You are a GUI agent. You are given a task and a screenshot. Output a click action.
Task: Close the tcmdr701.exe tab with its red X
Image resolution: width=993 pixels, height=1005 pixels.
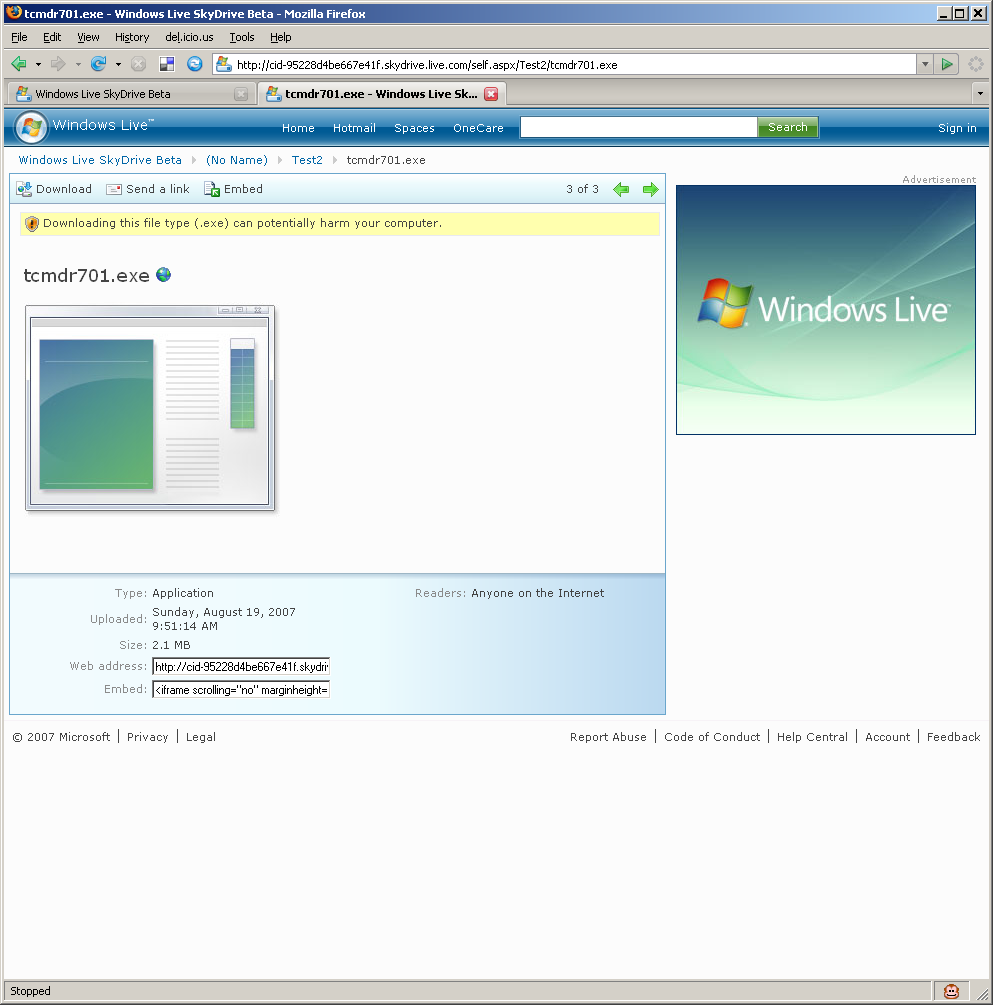(x=491, y=94)
